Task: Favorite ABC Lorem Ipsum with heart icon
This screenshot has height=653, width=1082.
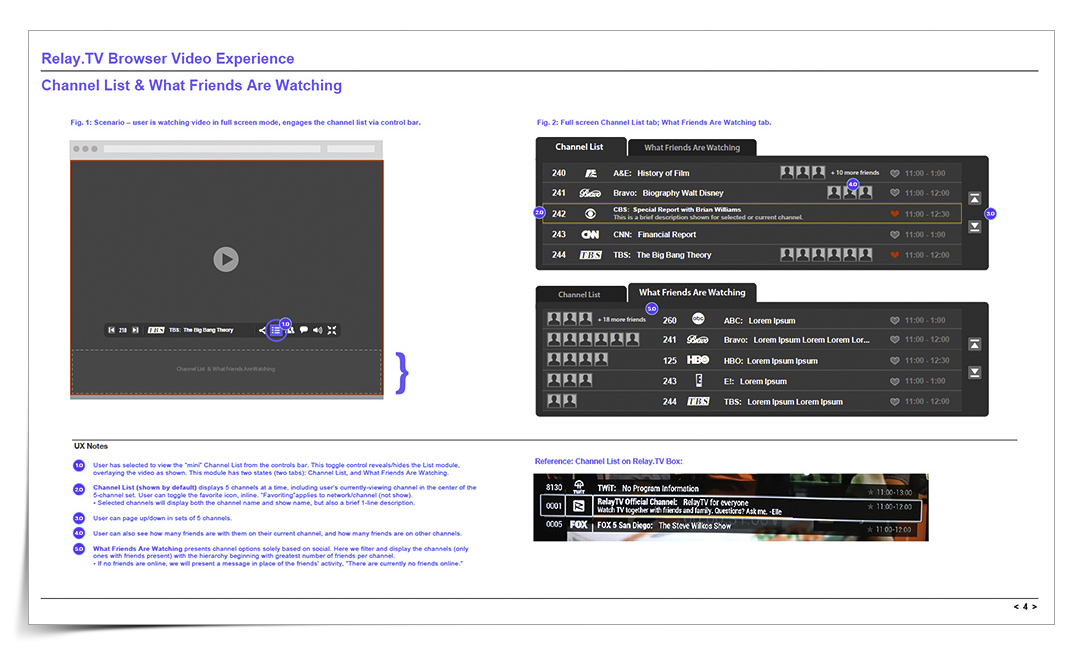Action: click(x=895, y=320)
